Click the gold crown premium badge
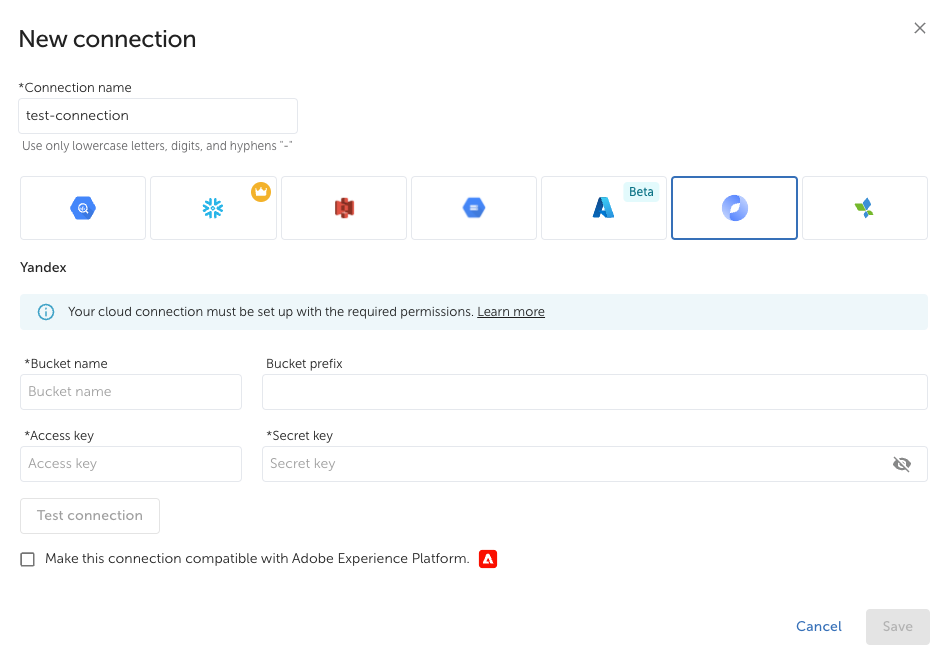This screenshot has height=660, width=944. click(x=261, y=191)
